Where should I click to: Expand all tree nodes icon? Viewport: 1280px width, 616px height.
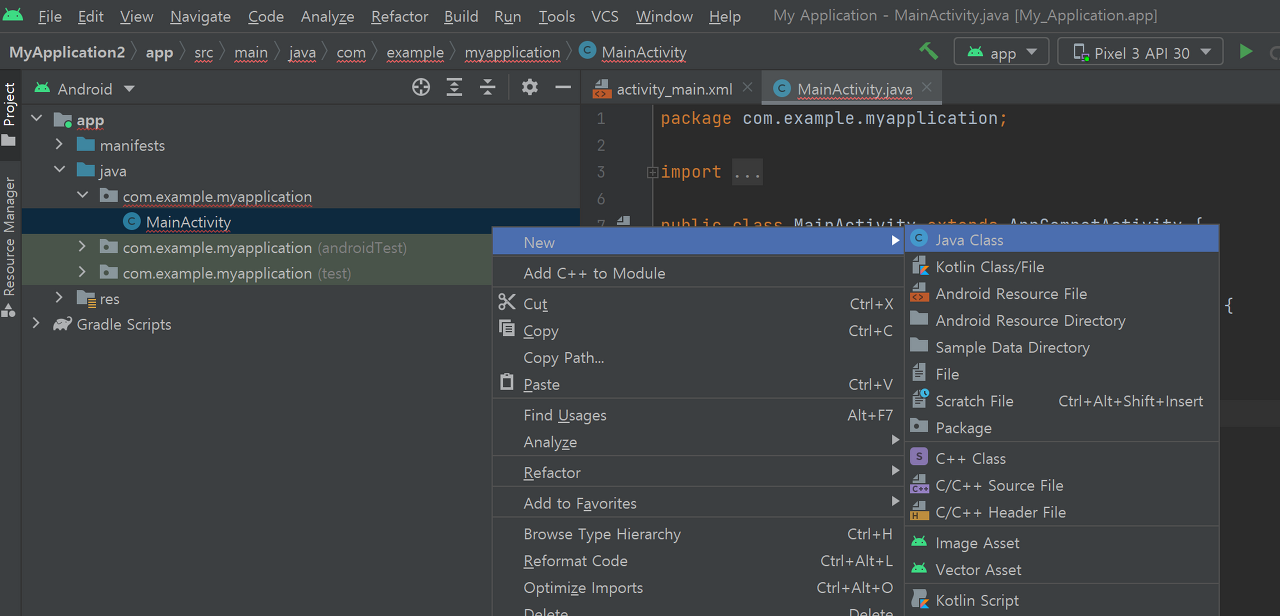(454, 88)
